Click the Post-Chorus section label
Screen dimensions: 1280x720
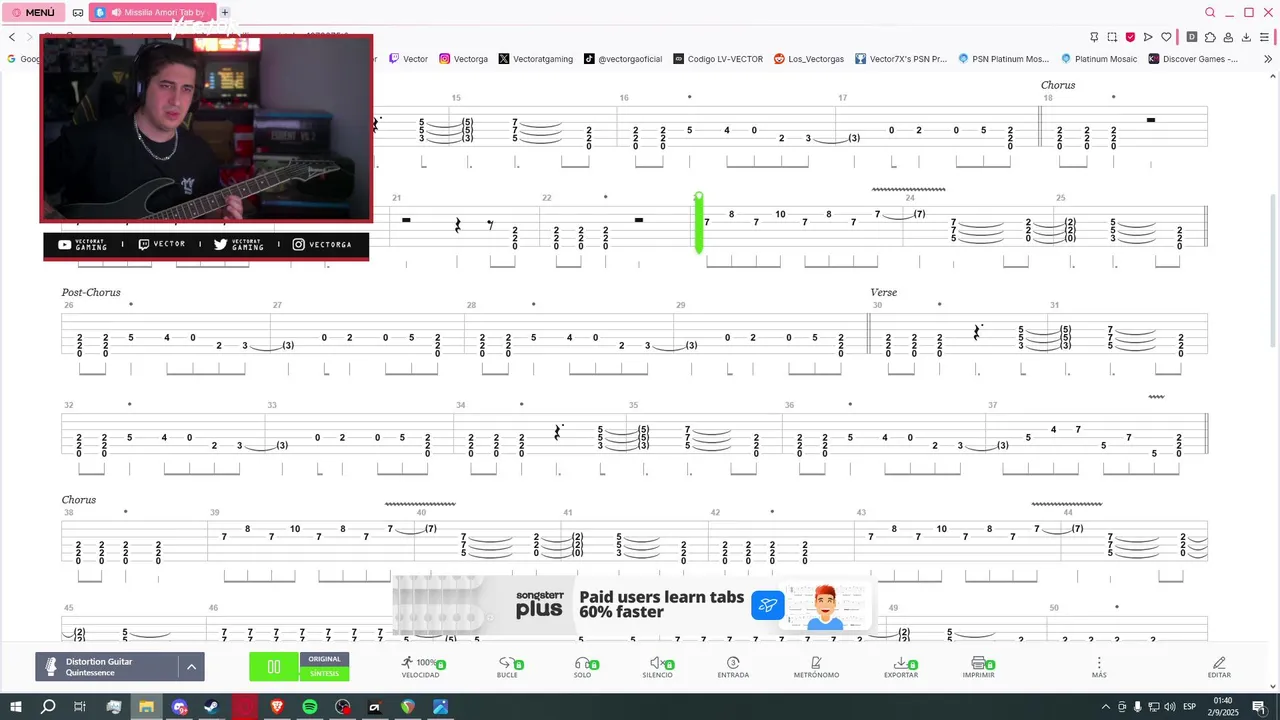pyautogui.click(x=91, y=293)
